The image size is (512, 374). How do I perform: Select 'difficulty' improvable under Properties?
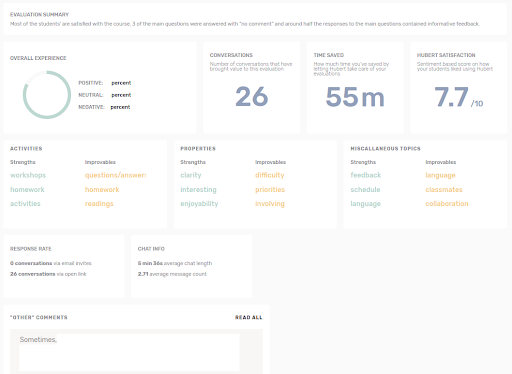(x=270, y=175)
